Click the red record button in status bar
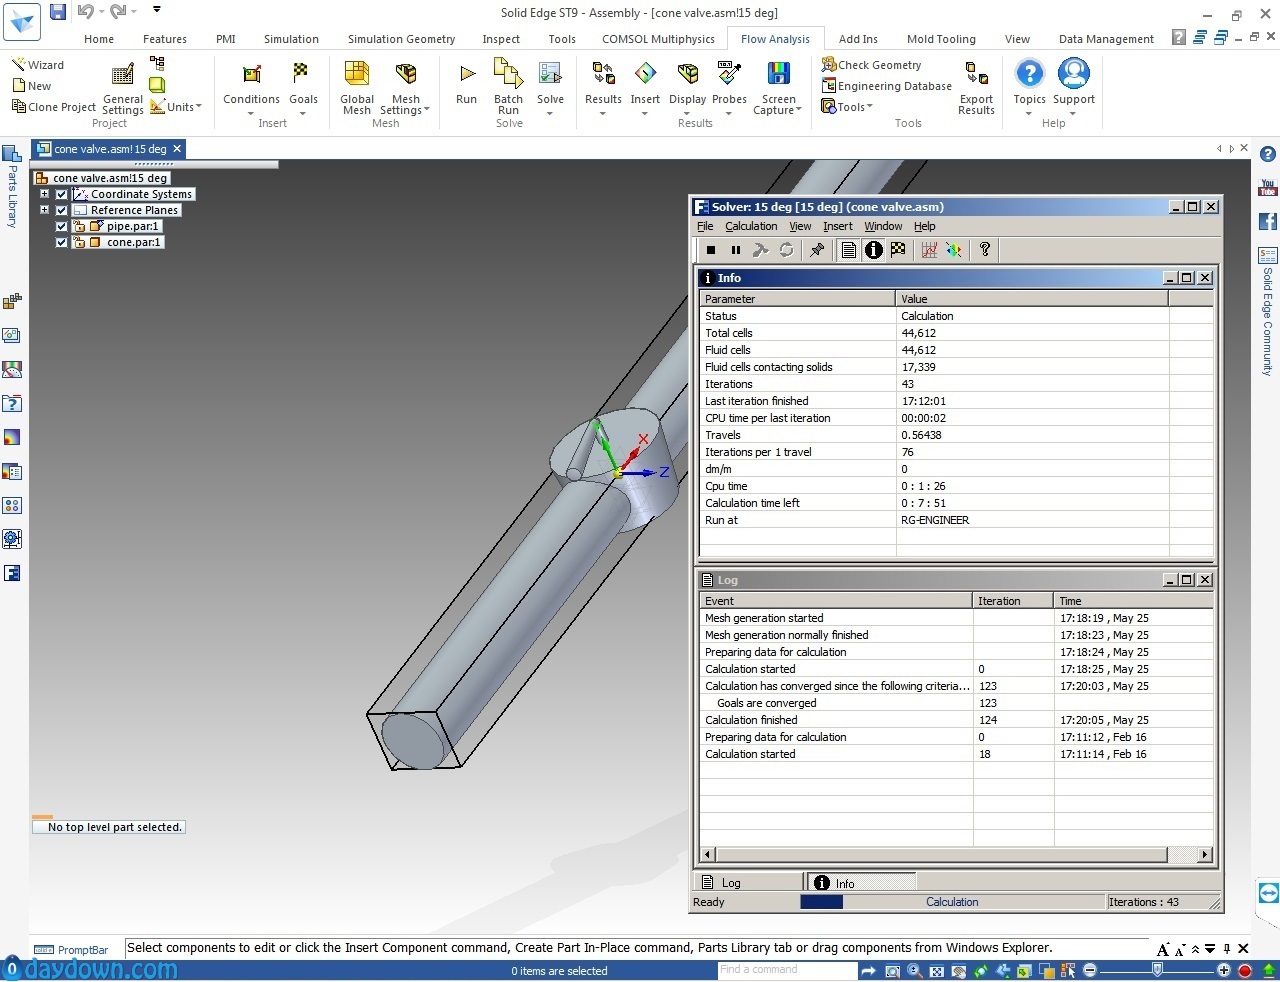Screen dimensions: 1280x982 1245,971
